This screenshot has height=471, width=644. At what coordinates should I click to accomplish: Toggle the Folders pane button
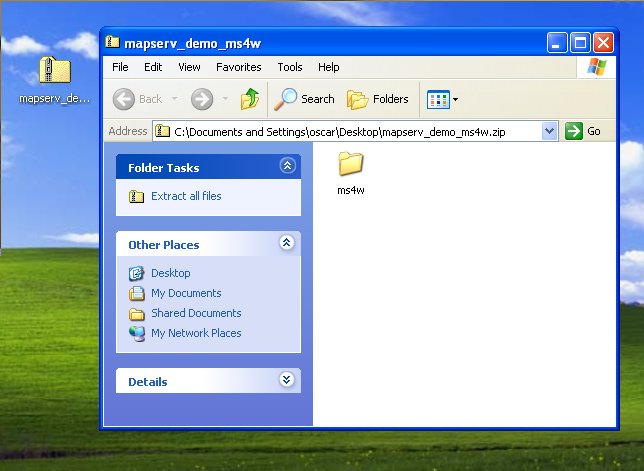[378, 99]
